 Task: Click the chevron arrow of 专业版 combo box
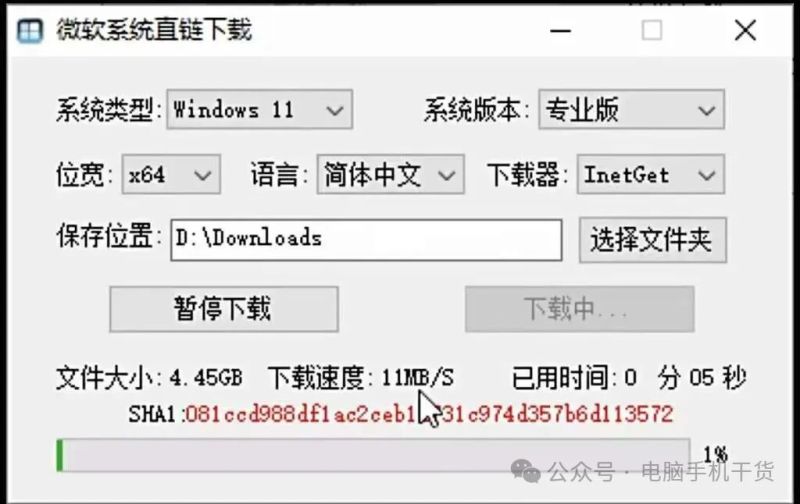coord(707,110)
